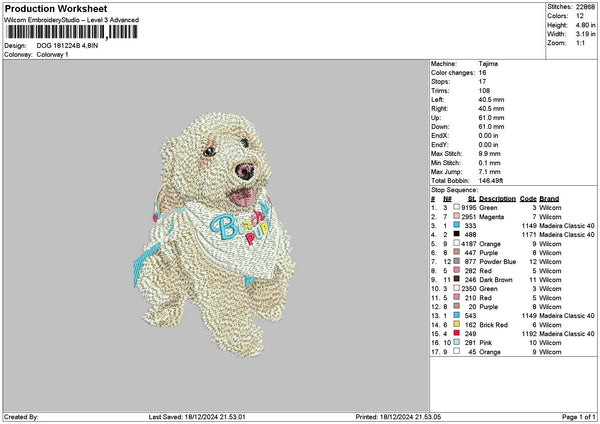
Task: Select the 'Color changes' value 16
Action: coord(483,73)
